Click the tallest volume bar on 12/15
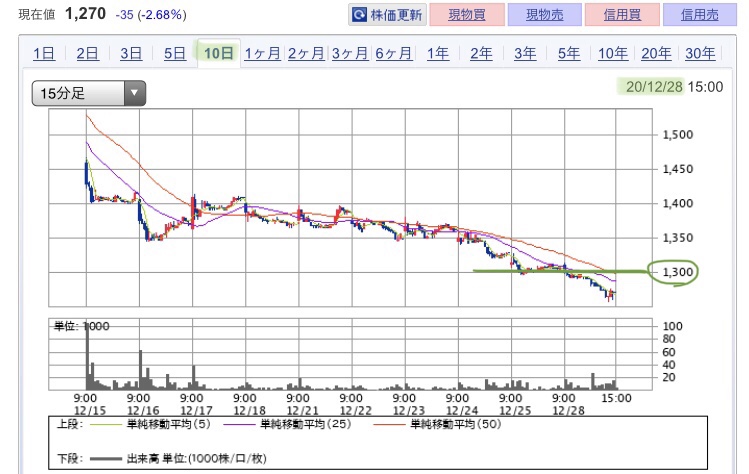This screenshot has height=474, width=749. pyautogui.click(x=87, y=358)
